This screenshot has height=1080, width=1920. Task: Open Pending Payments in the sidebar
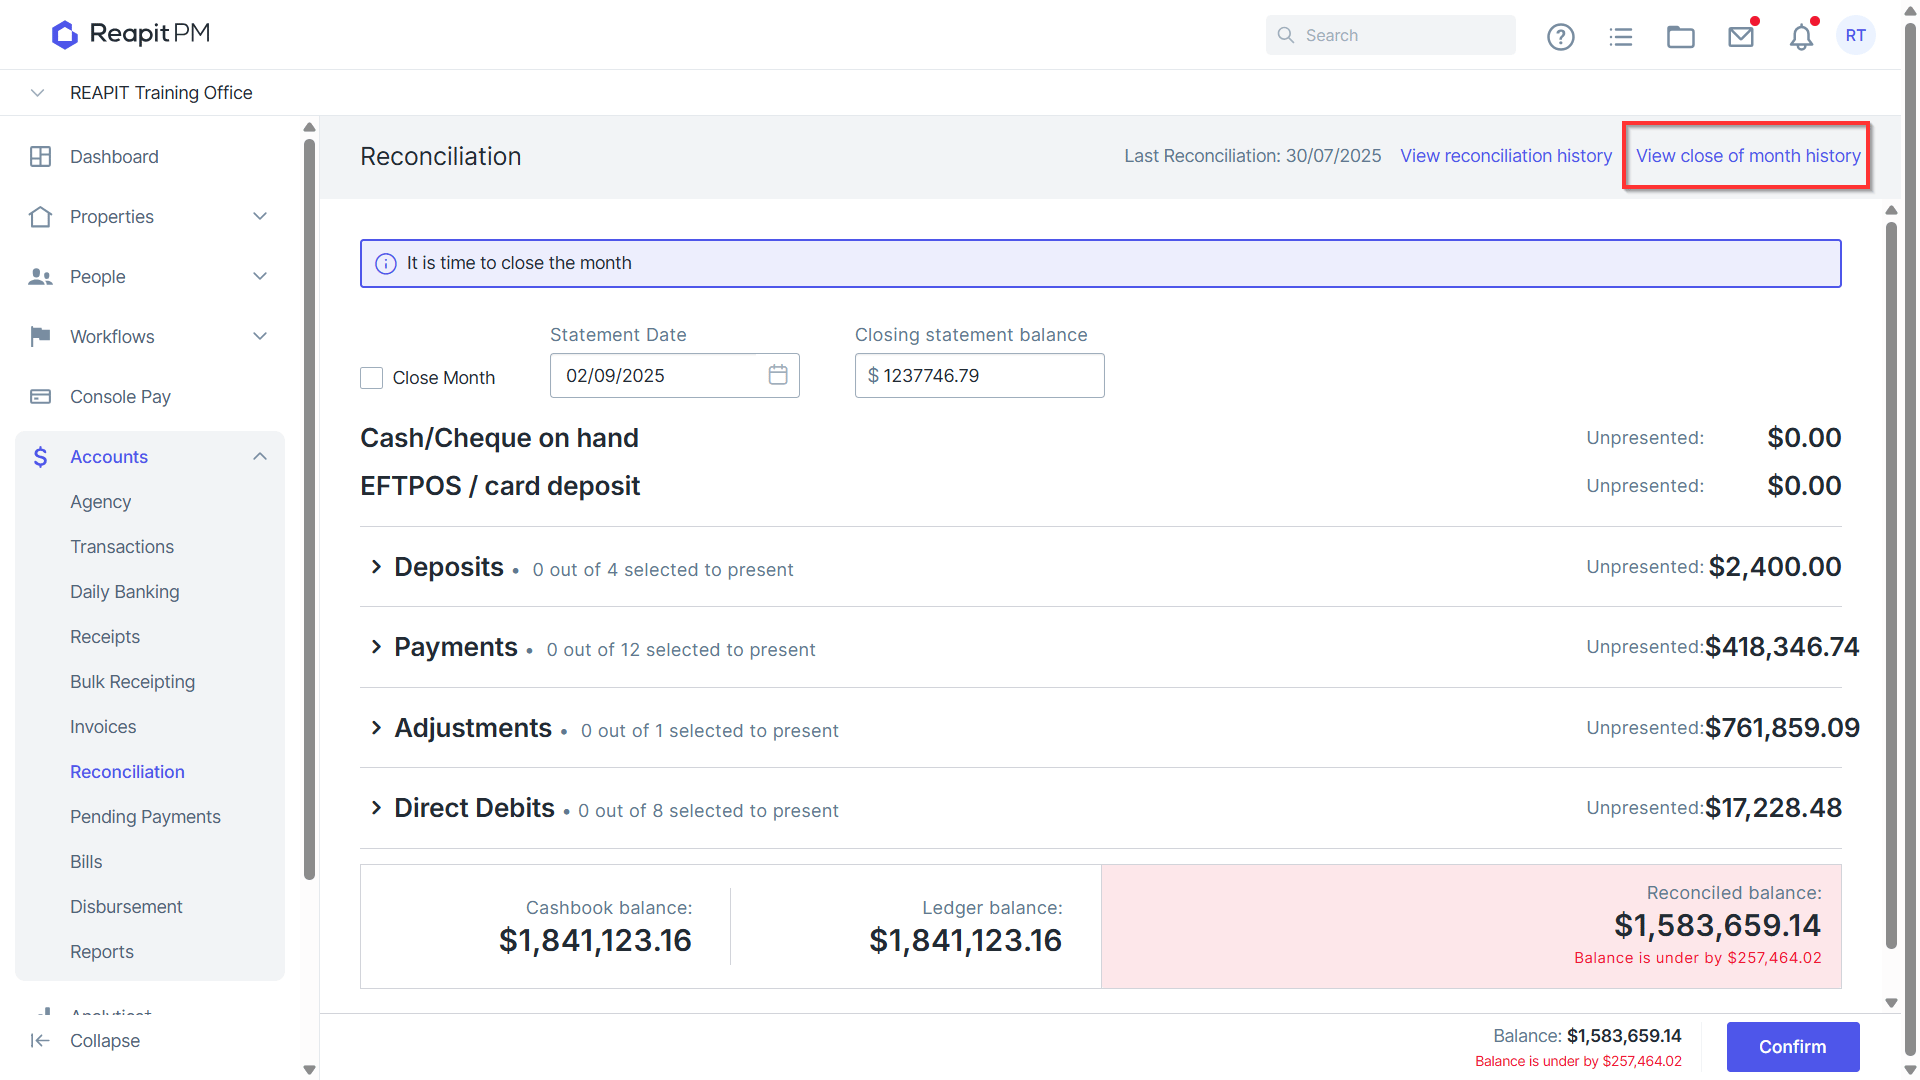pyautogui.click(x=145, y=817)
